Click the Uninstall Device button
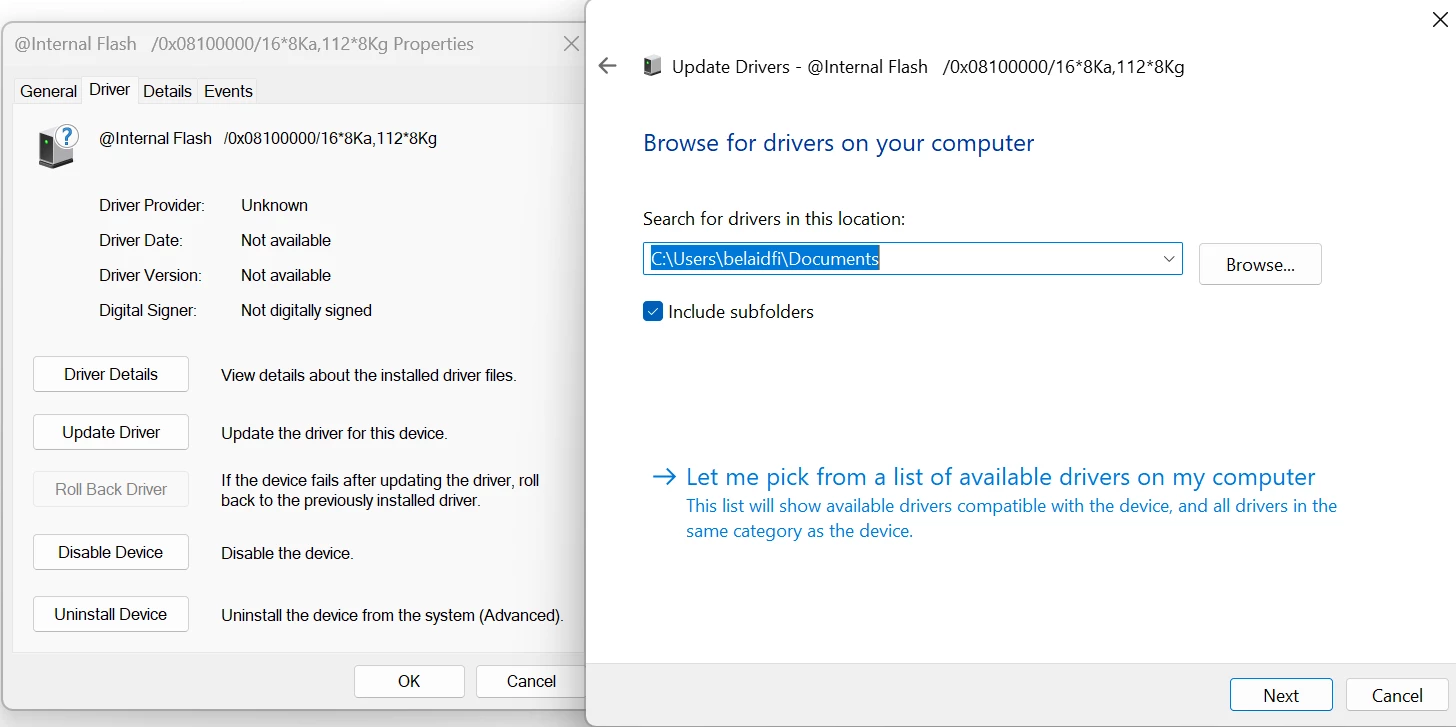The width and height of the screenshot is (1456, 727). coord(111,614)
